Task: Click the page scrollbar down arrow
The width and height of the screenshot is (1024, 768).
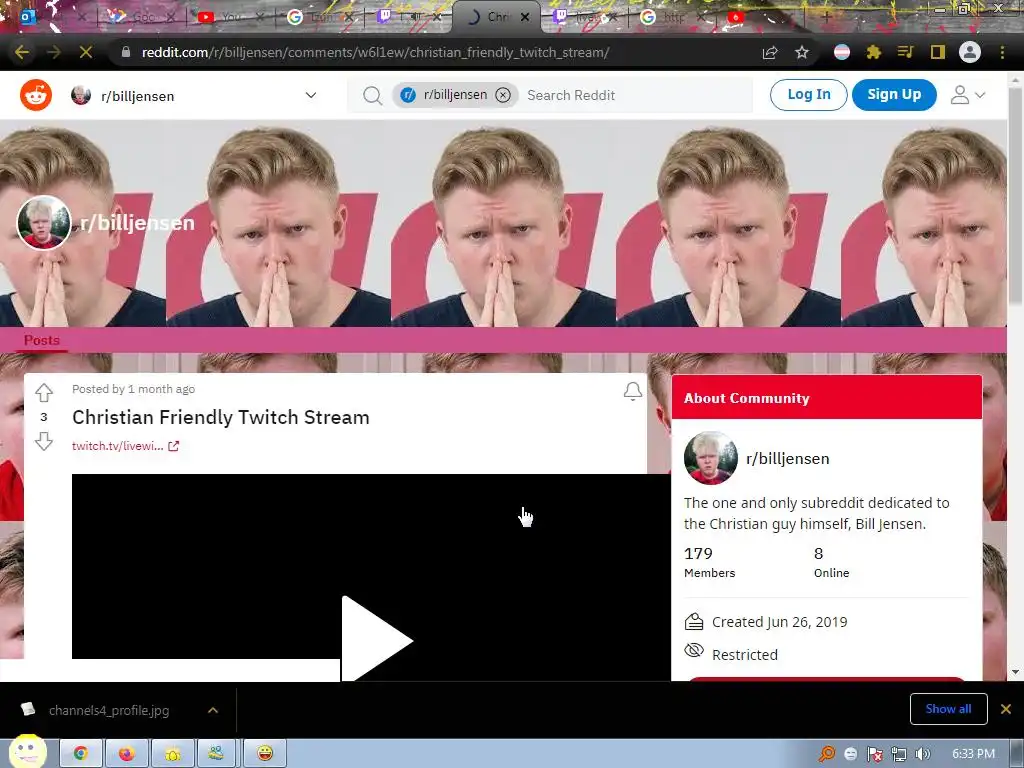Action: [1016, 672]
